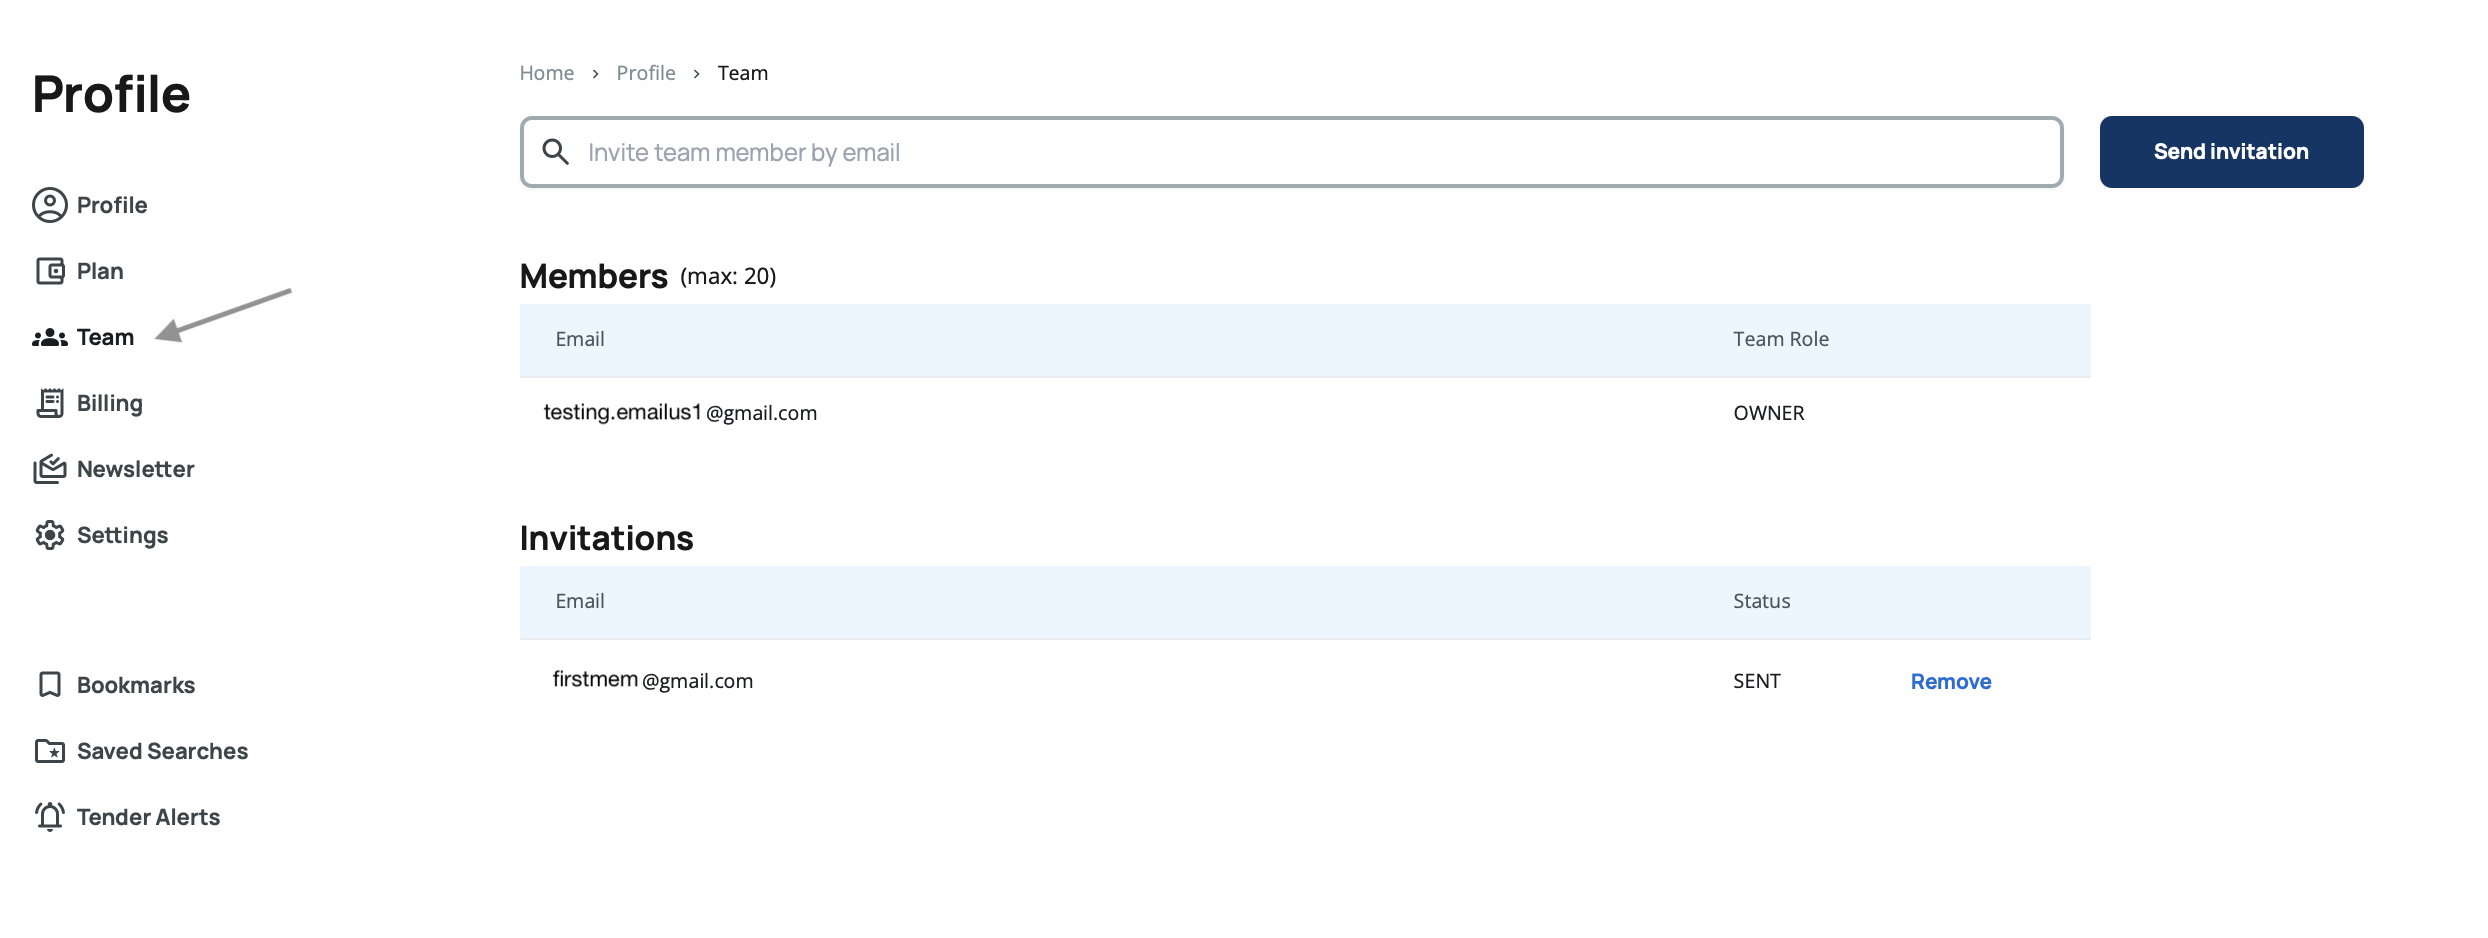
Task: Click the Bookmarks icon in sidebar
Action: point(50,685)
